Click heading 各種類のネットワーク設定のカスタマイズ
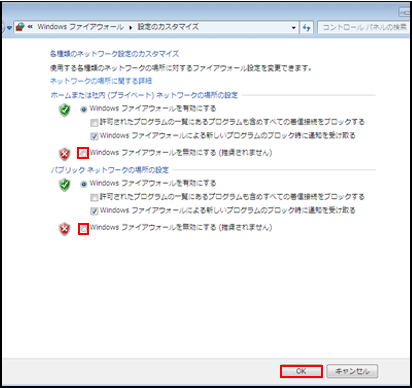Viewport: 412px width, 388px height. (114, 54)
